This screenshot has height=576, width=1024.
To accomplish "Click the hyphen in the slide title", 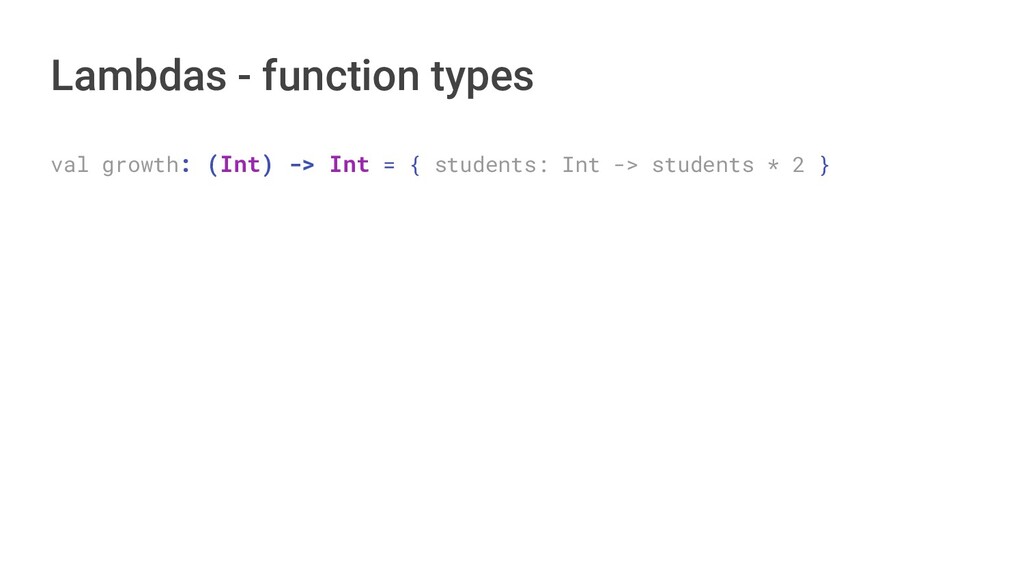I will click(x=243, y=78).
